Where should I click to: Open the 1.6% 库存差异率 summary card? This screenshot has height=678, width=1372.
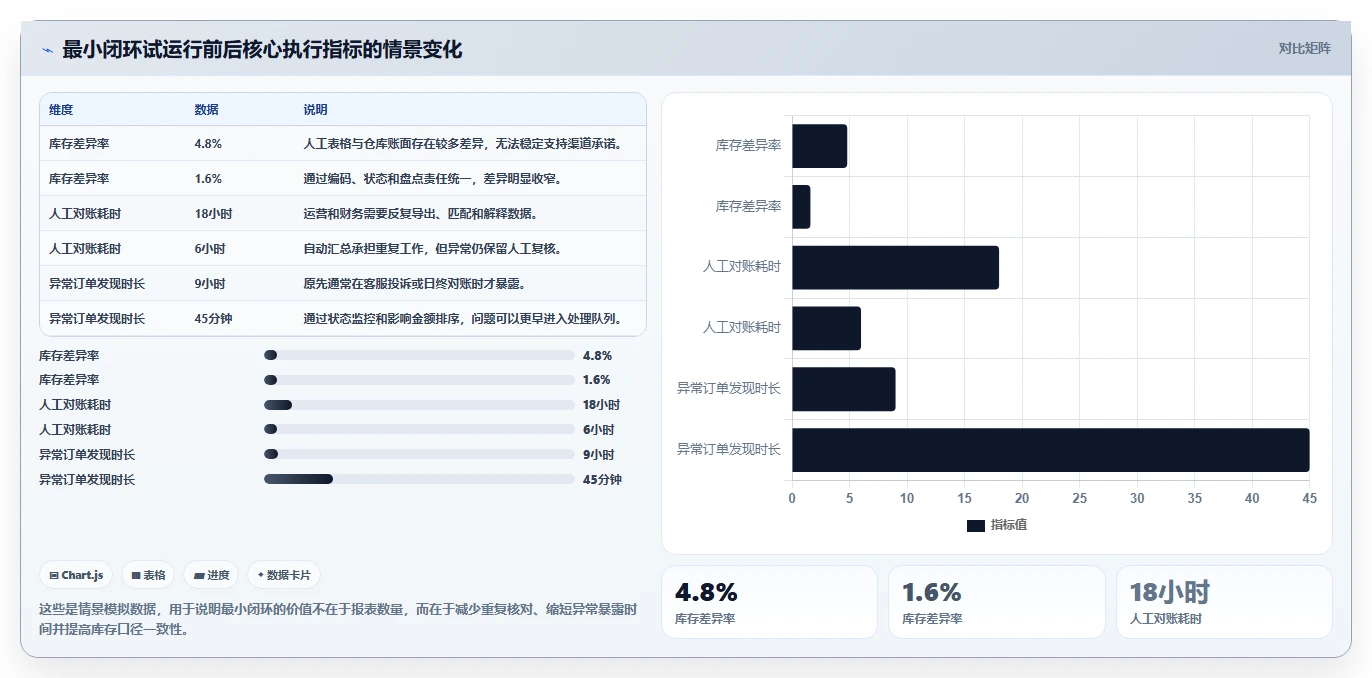tap(996, 602)
